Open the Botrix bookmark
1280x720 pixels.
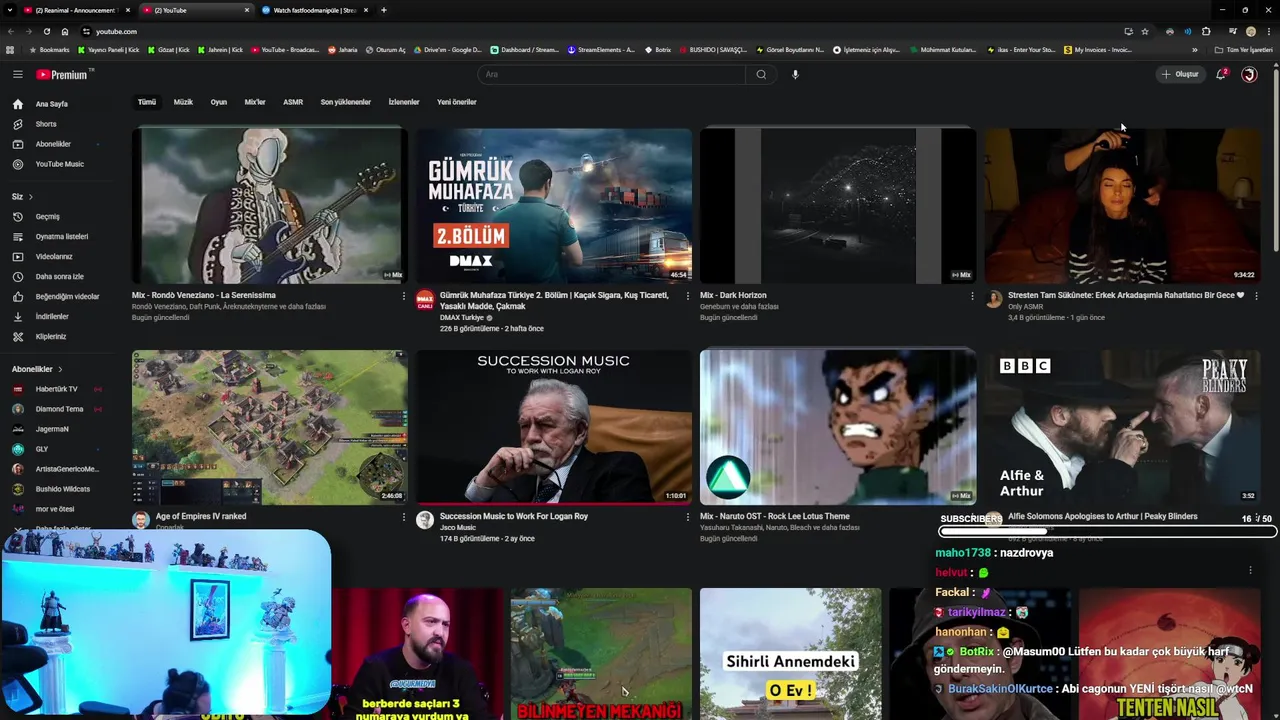(656, 49)
